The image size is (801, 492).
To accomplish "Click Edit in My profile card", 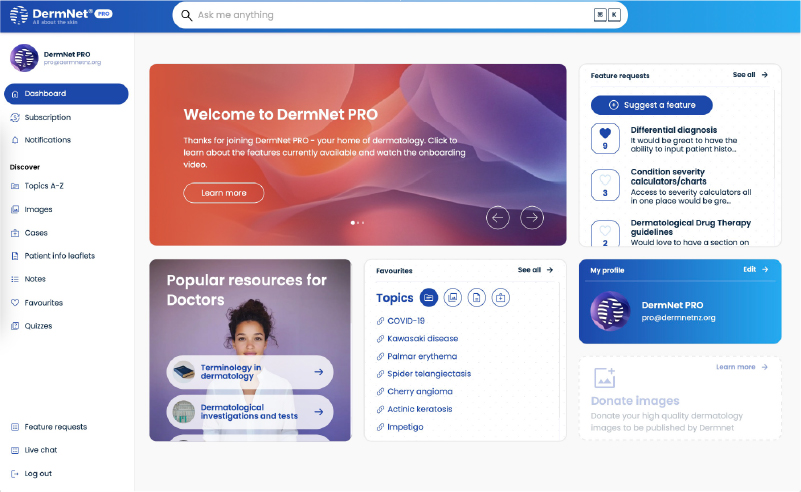I will pyautogui.click(x=756, y=269).
